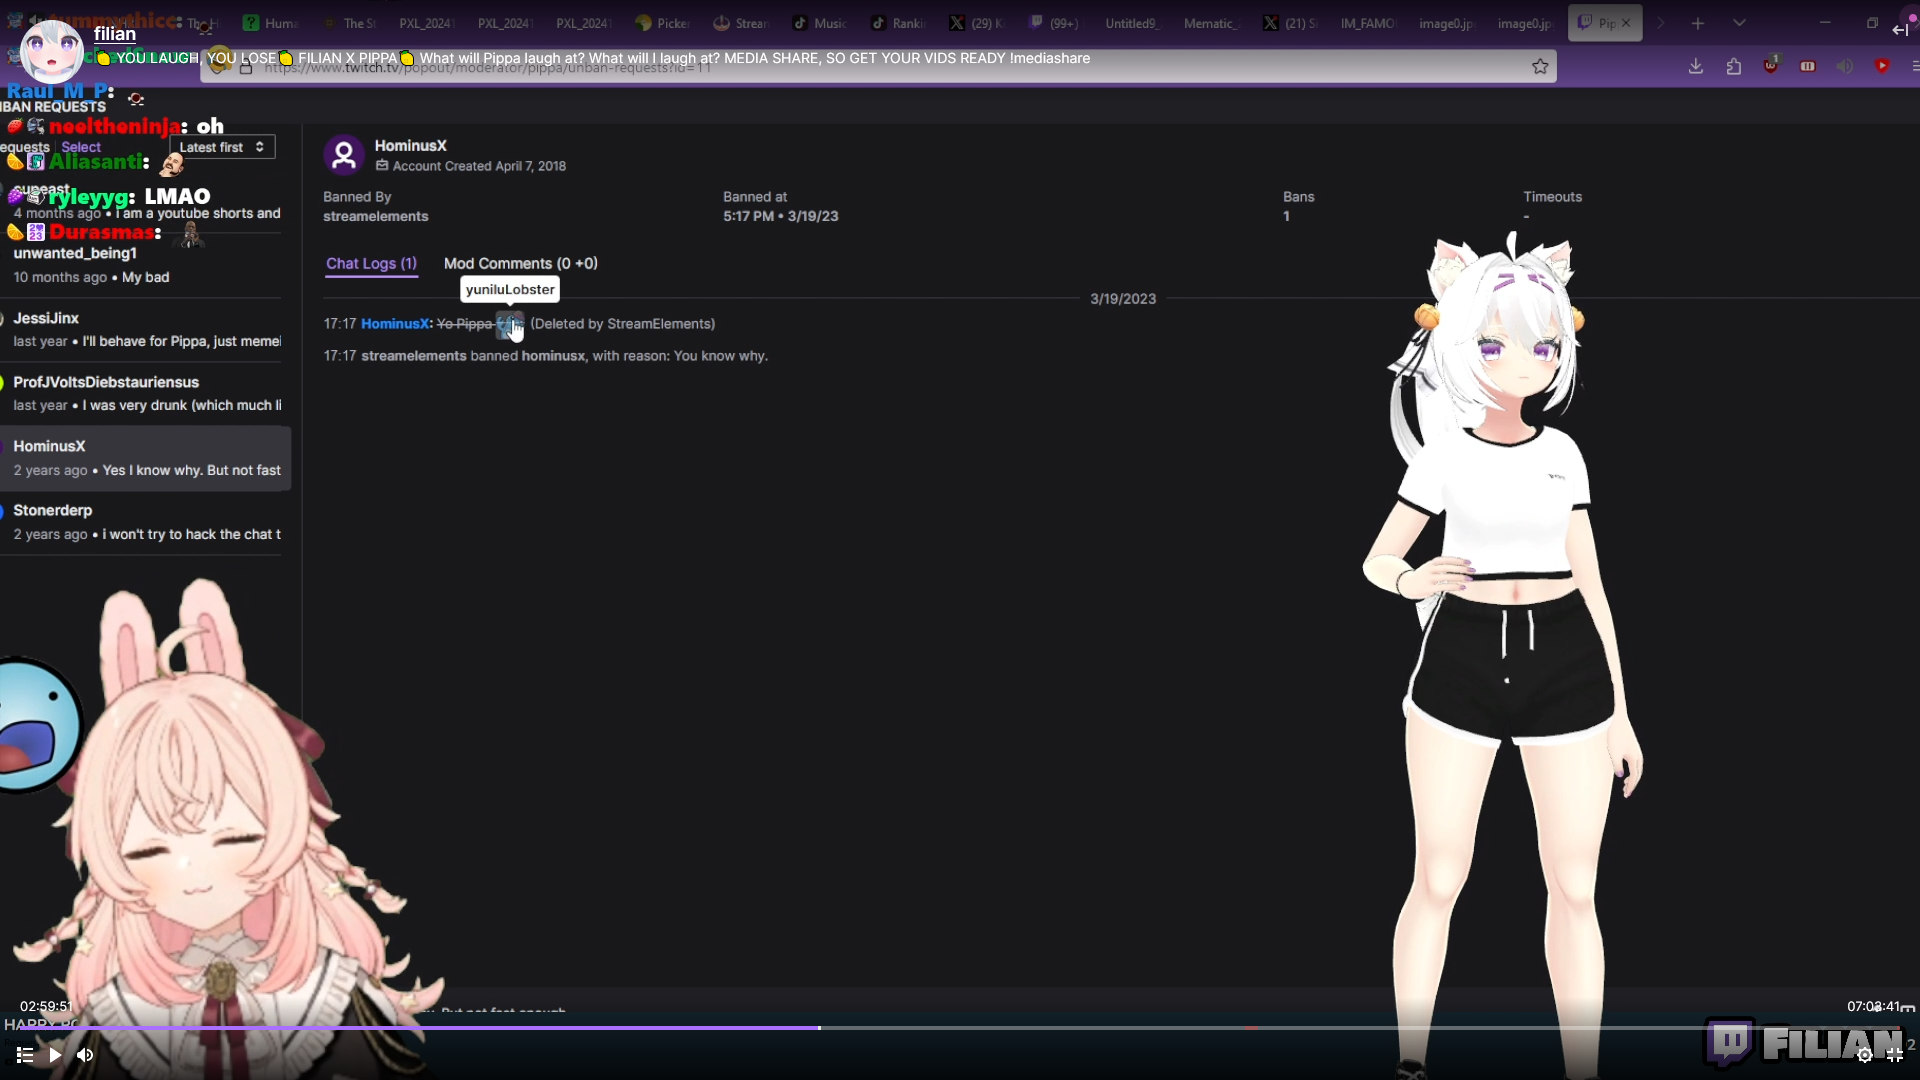Click the red shield extension icon
This screenshot has height=1080, width=1920.
tap(1771, 65)
